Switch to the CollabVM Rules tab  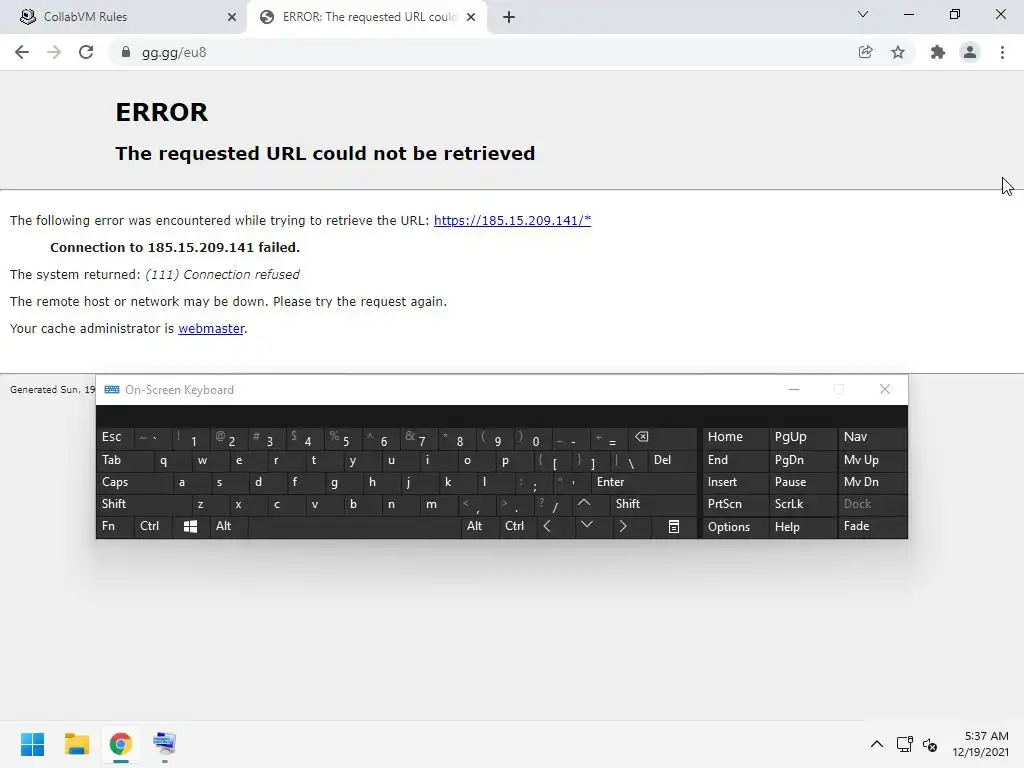pos(124,18)
